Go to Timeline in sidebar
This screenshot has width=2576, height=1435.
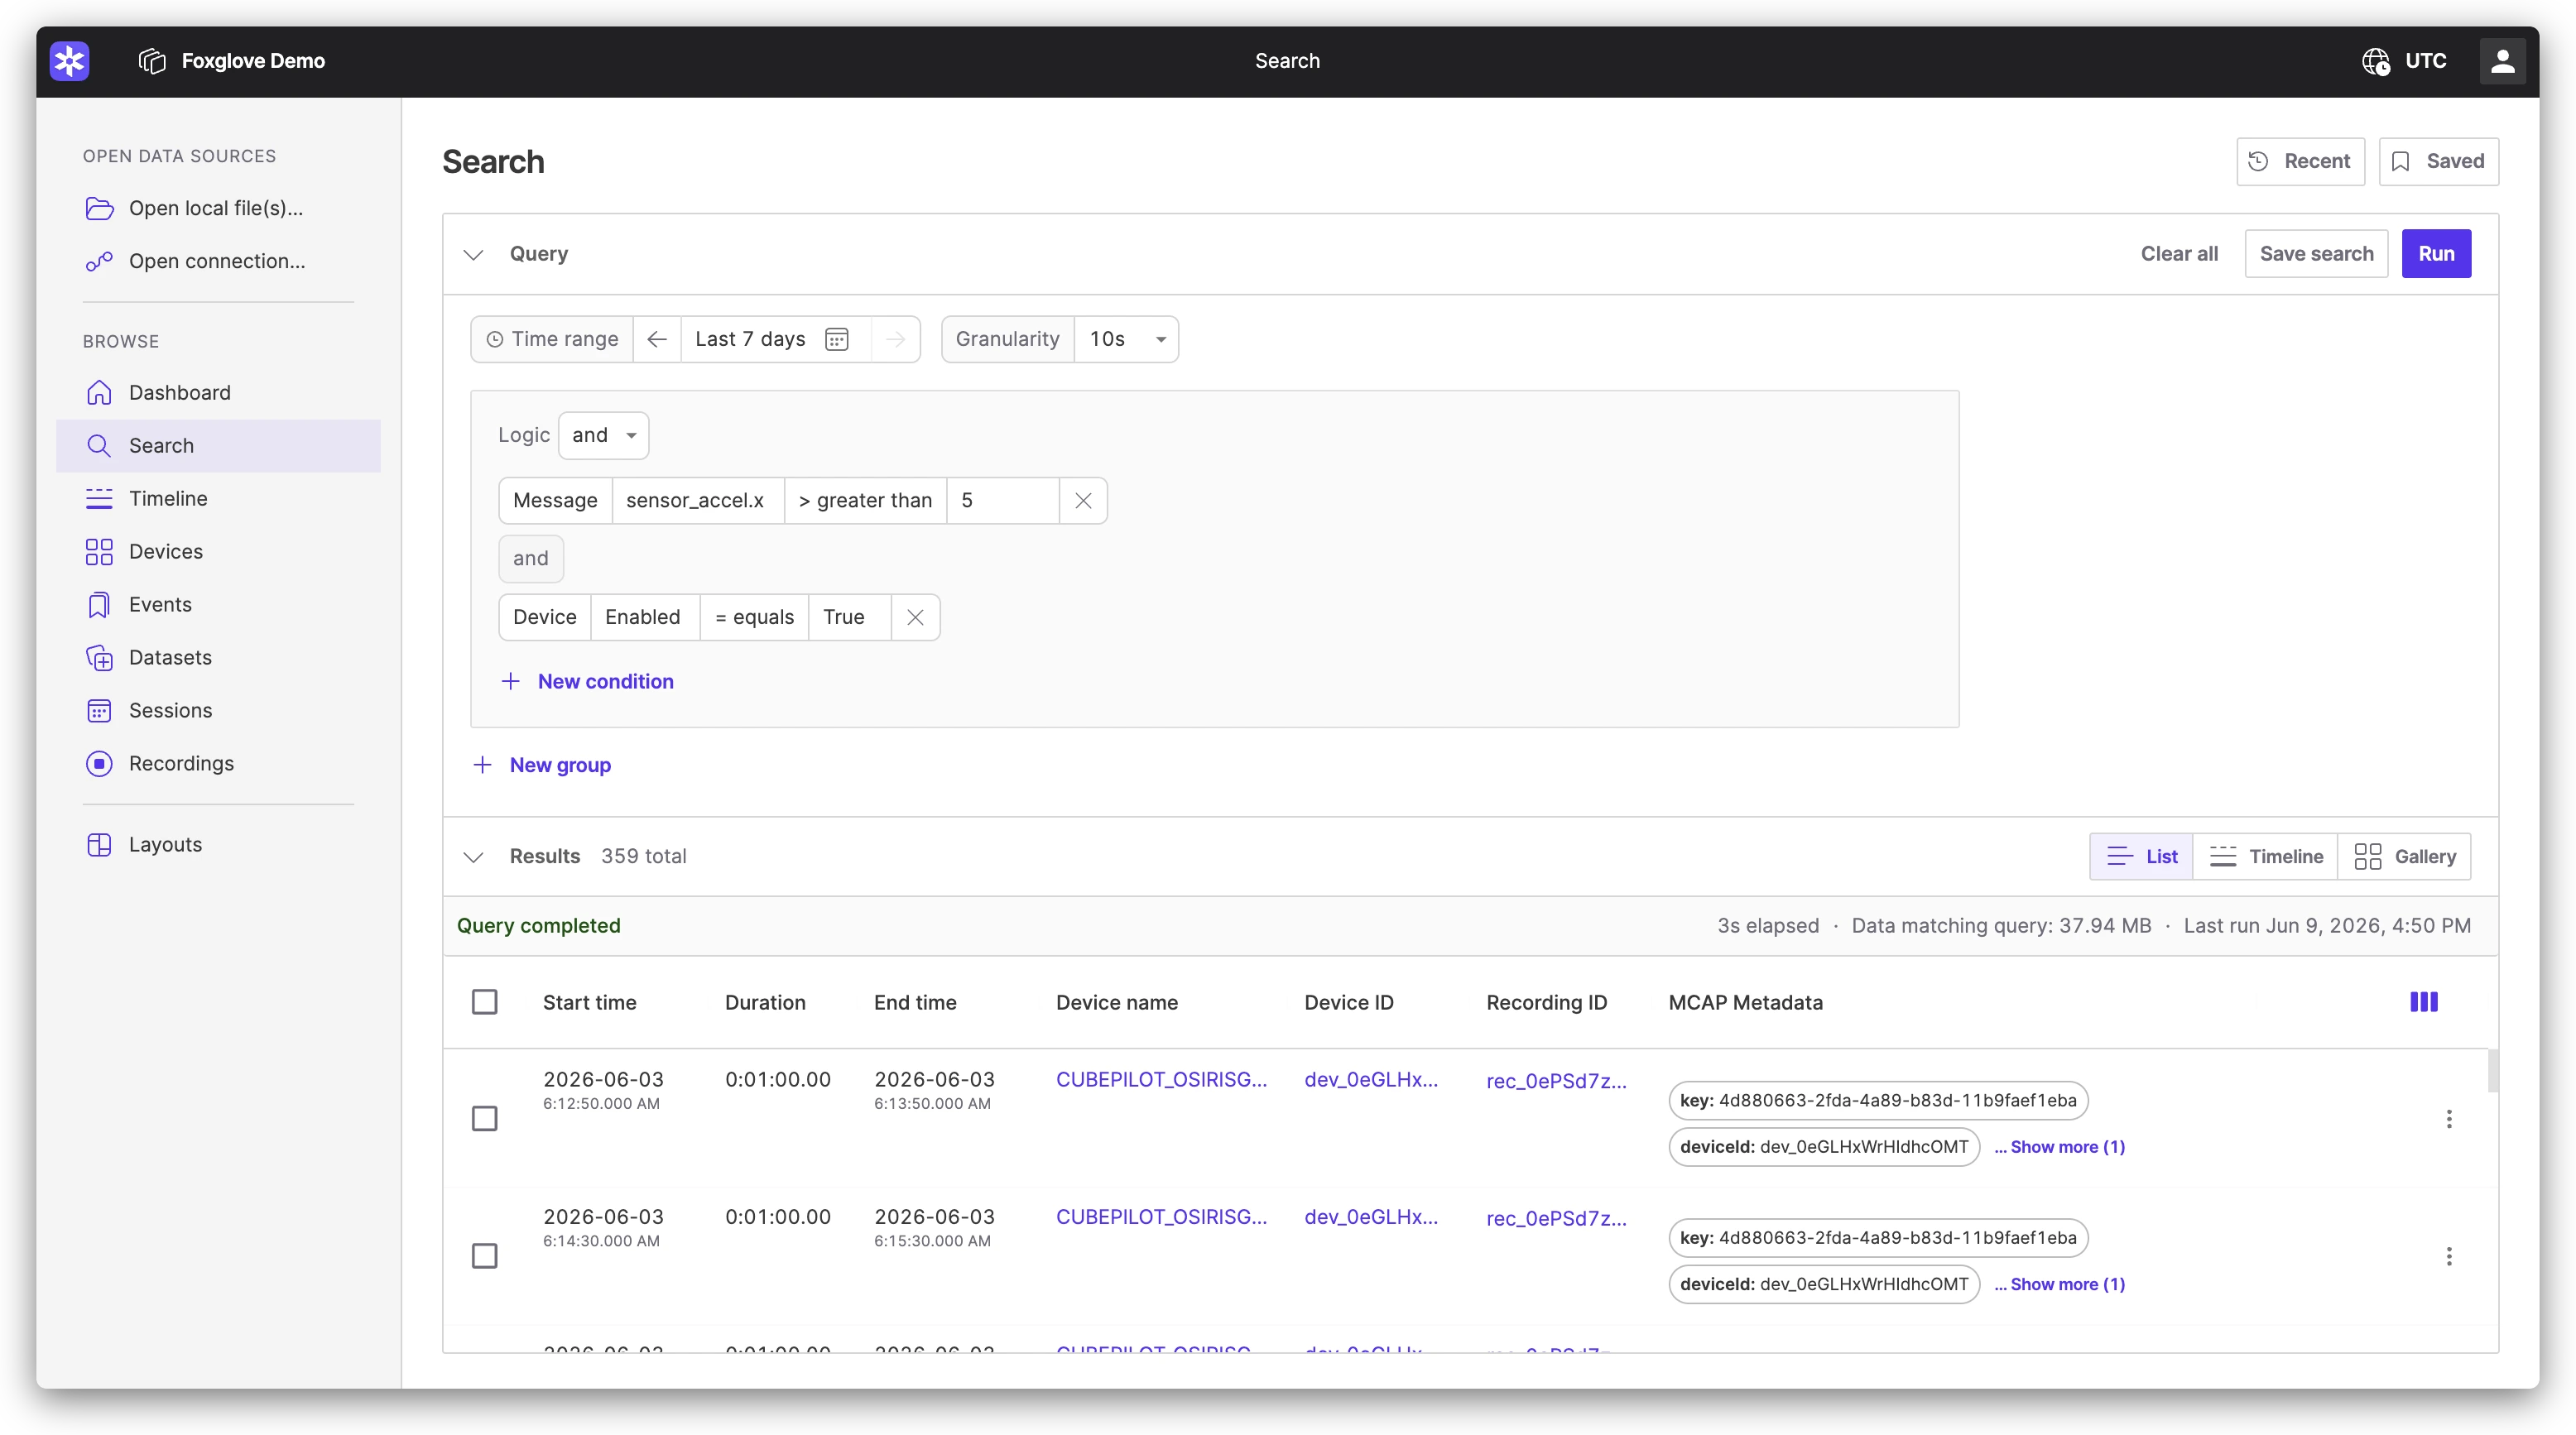(218, 499)
